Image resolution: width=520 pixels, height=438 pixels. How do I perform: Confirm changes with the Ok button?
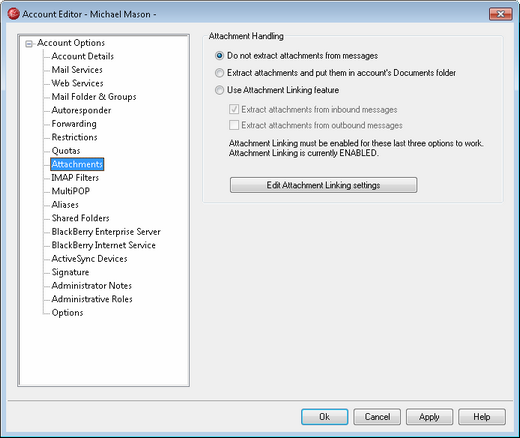[x=325, y=417]
